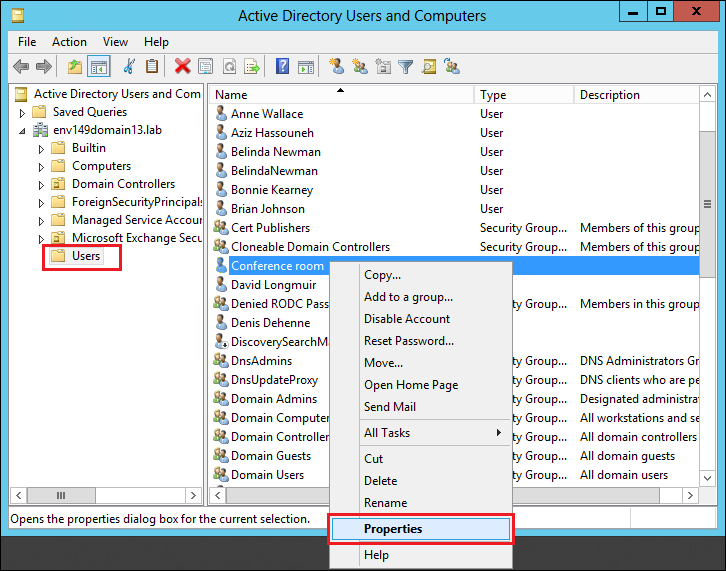
Task: Select Move... in the context menu
Action: click(421, 363)
